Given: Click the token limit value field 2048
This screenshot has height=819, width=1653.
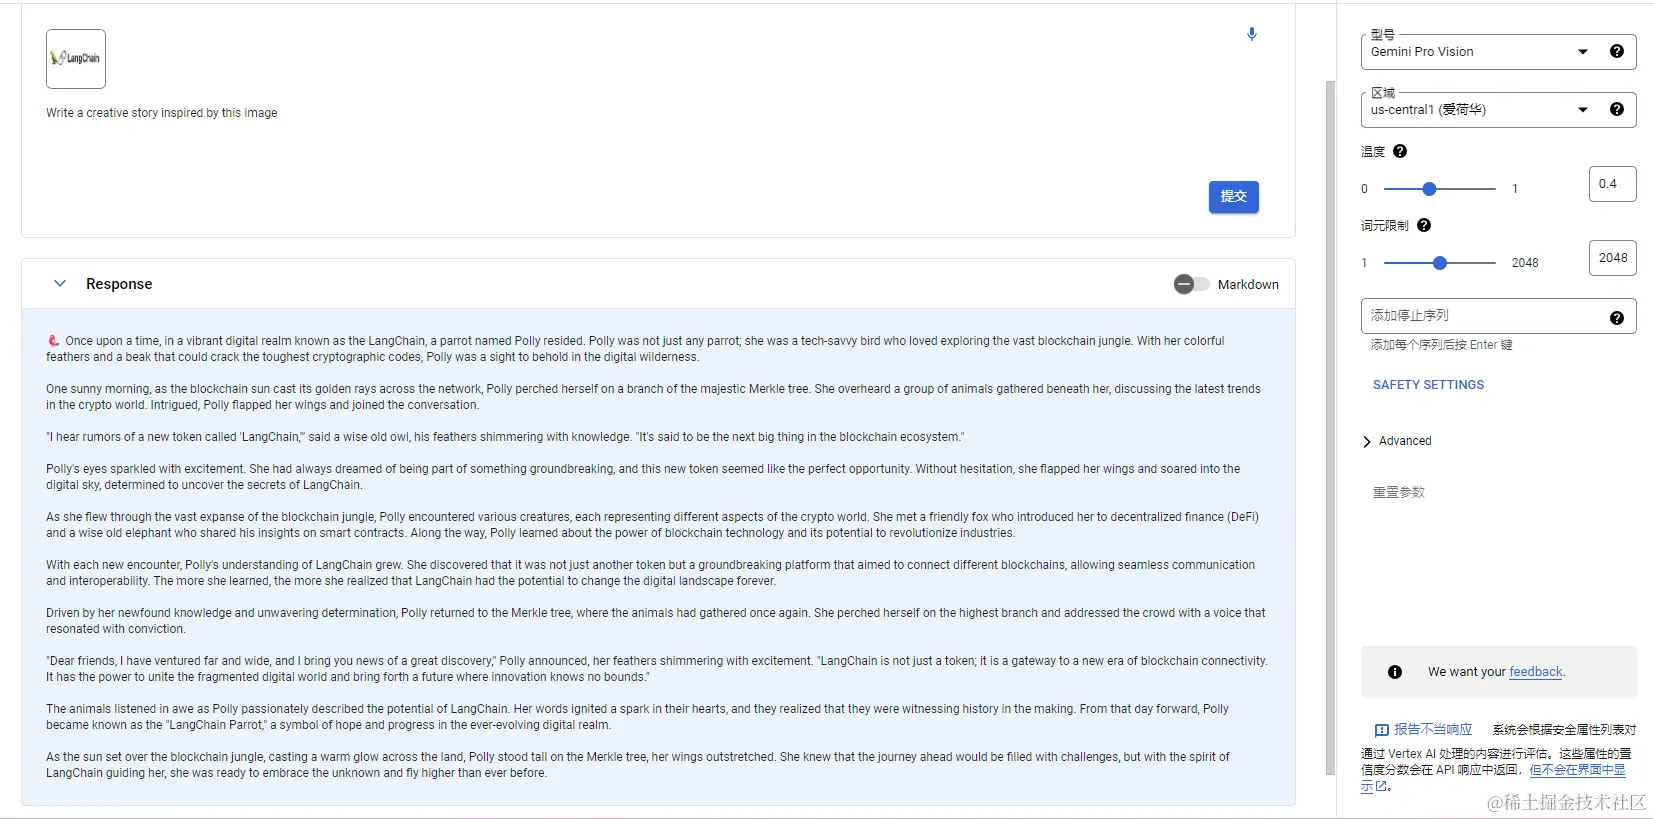Looking at the screenshot, I should click(1612, 258).
